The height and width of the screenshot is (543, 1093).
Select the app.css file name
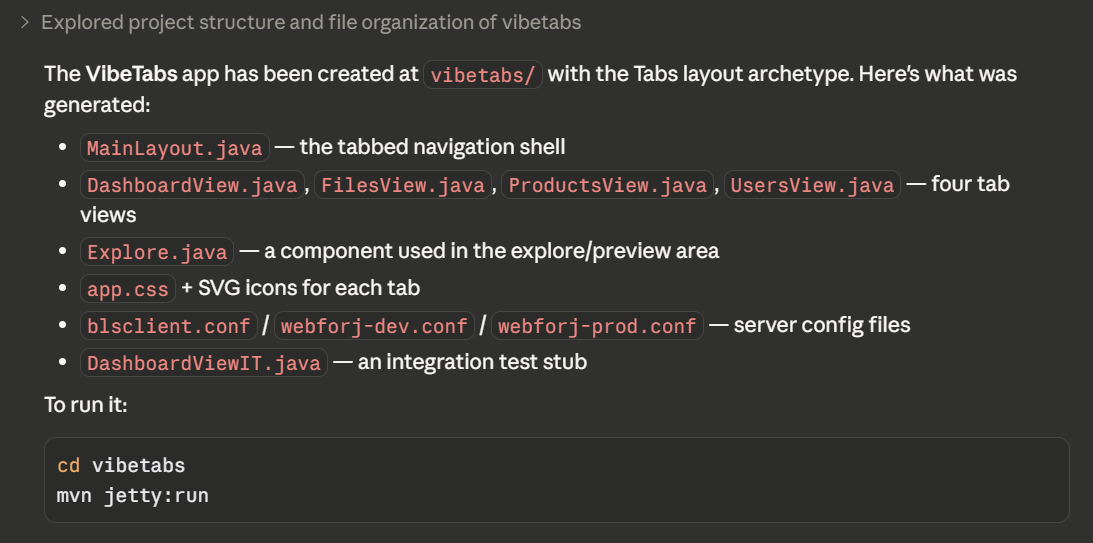[128, 289]
